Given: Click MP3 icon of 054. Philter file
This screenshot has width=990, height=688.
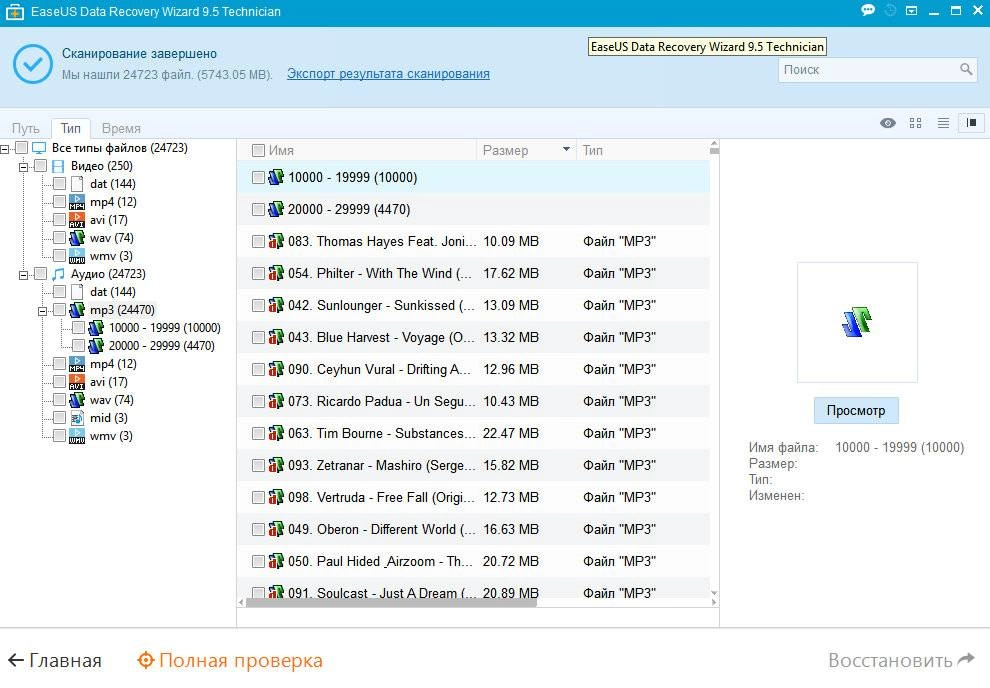Looking at the screenshot, I should (276, 273).
